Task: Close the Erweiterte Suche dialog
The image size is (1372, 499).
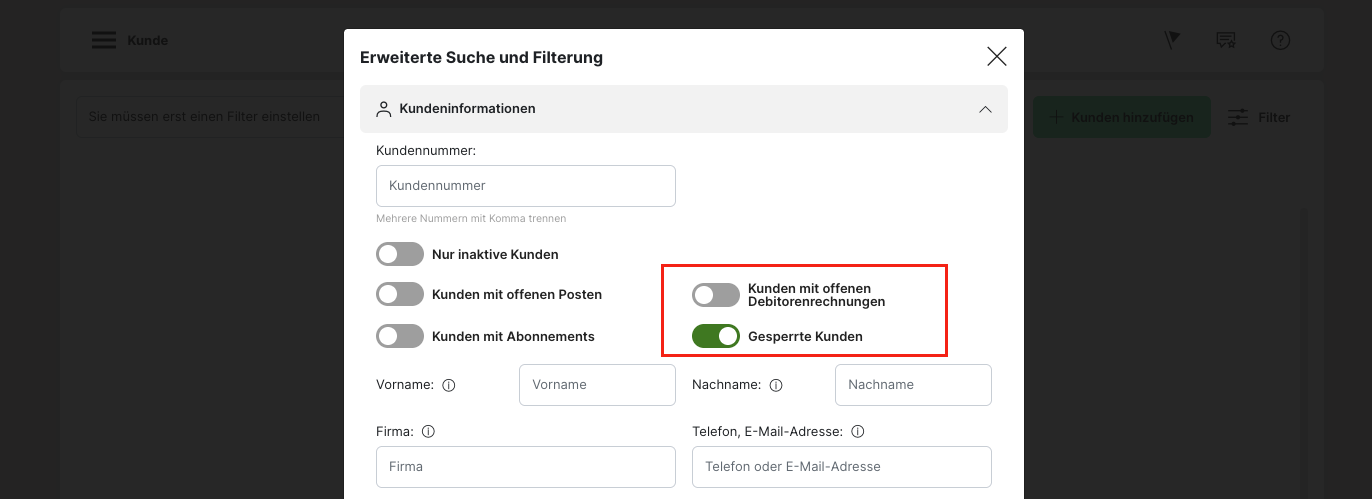Action: tap(996, 57)
